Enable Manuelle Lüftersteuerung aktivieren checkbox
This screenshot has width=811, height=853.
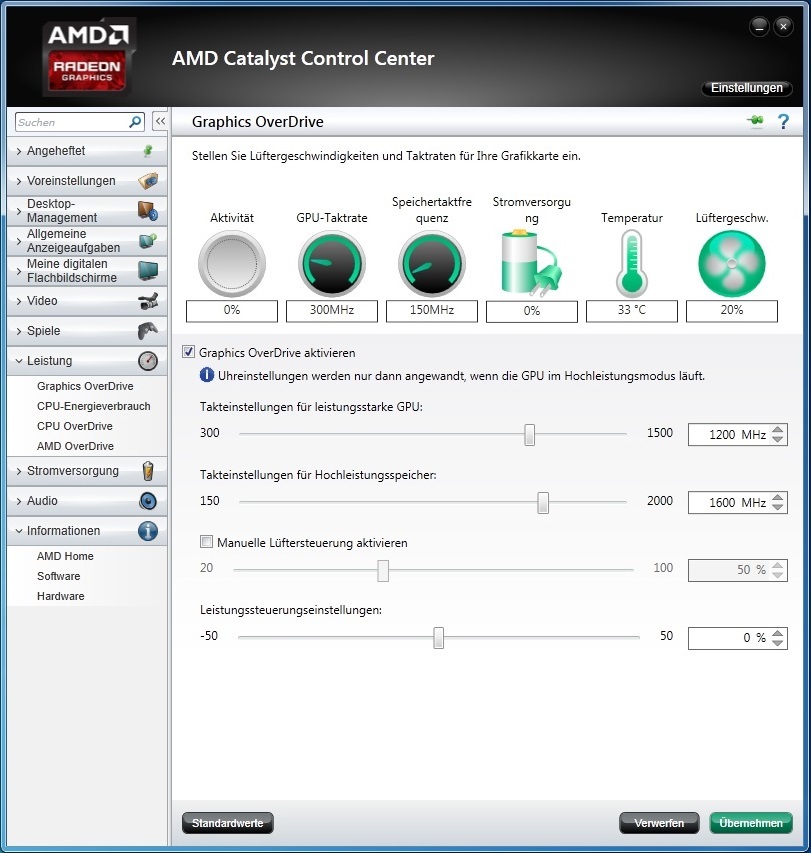coord(206,542)
